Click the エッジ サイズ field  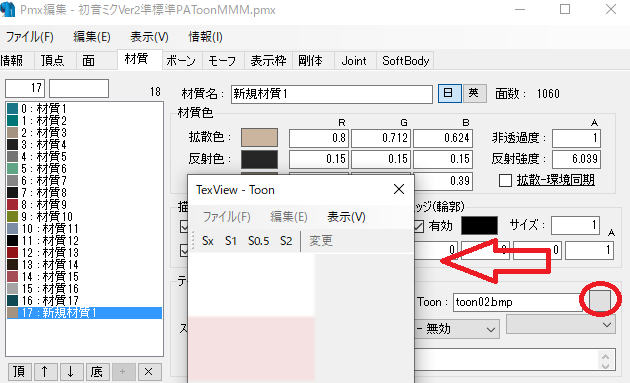tap(575, 225)
